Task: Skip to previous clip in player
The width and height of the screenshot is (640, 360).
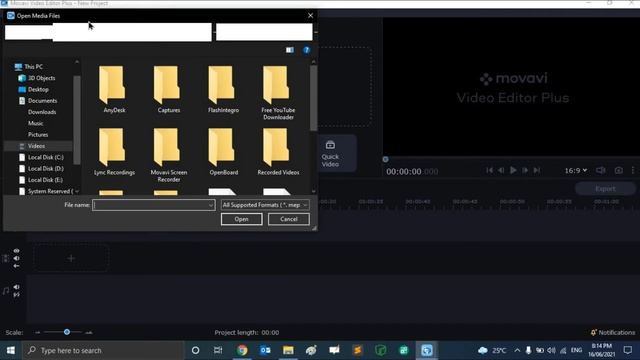Action: (489, 170)
